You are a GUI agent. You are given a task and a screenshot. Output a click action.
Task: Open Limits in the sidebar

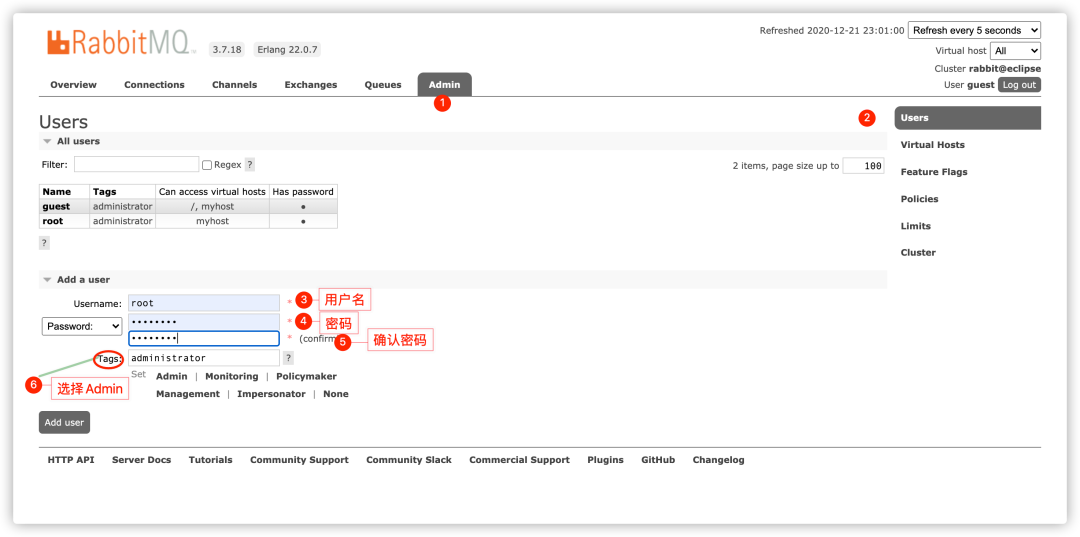(x=915, y=226)
